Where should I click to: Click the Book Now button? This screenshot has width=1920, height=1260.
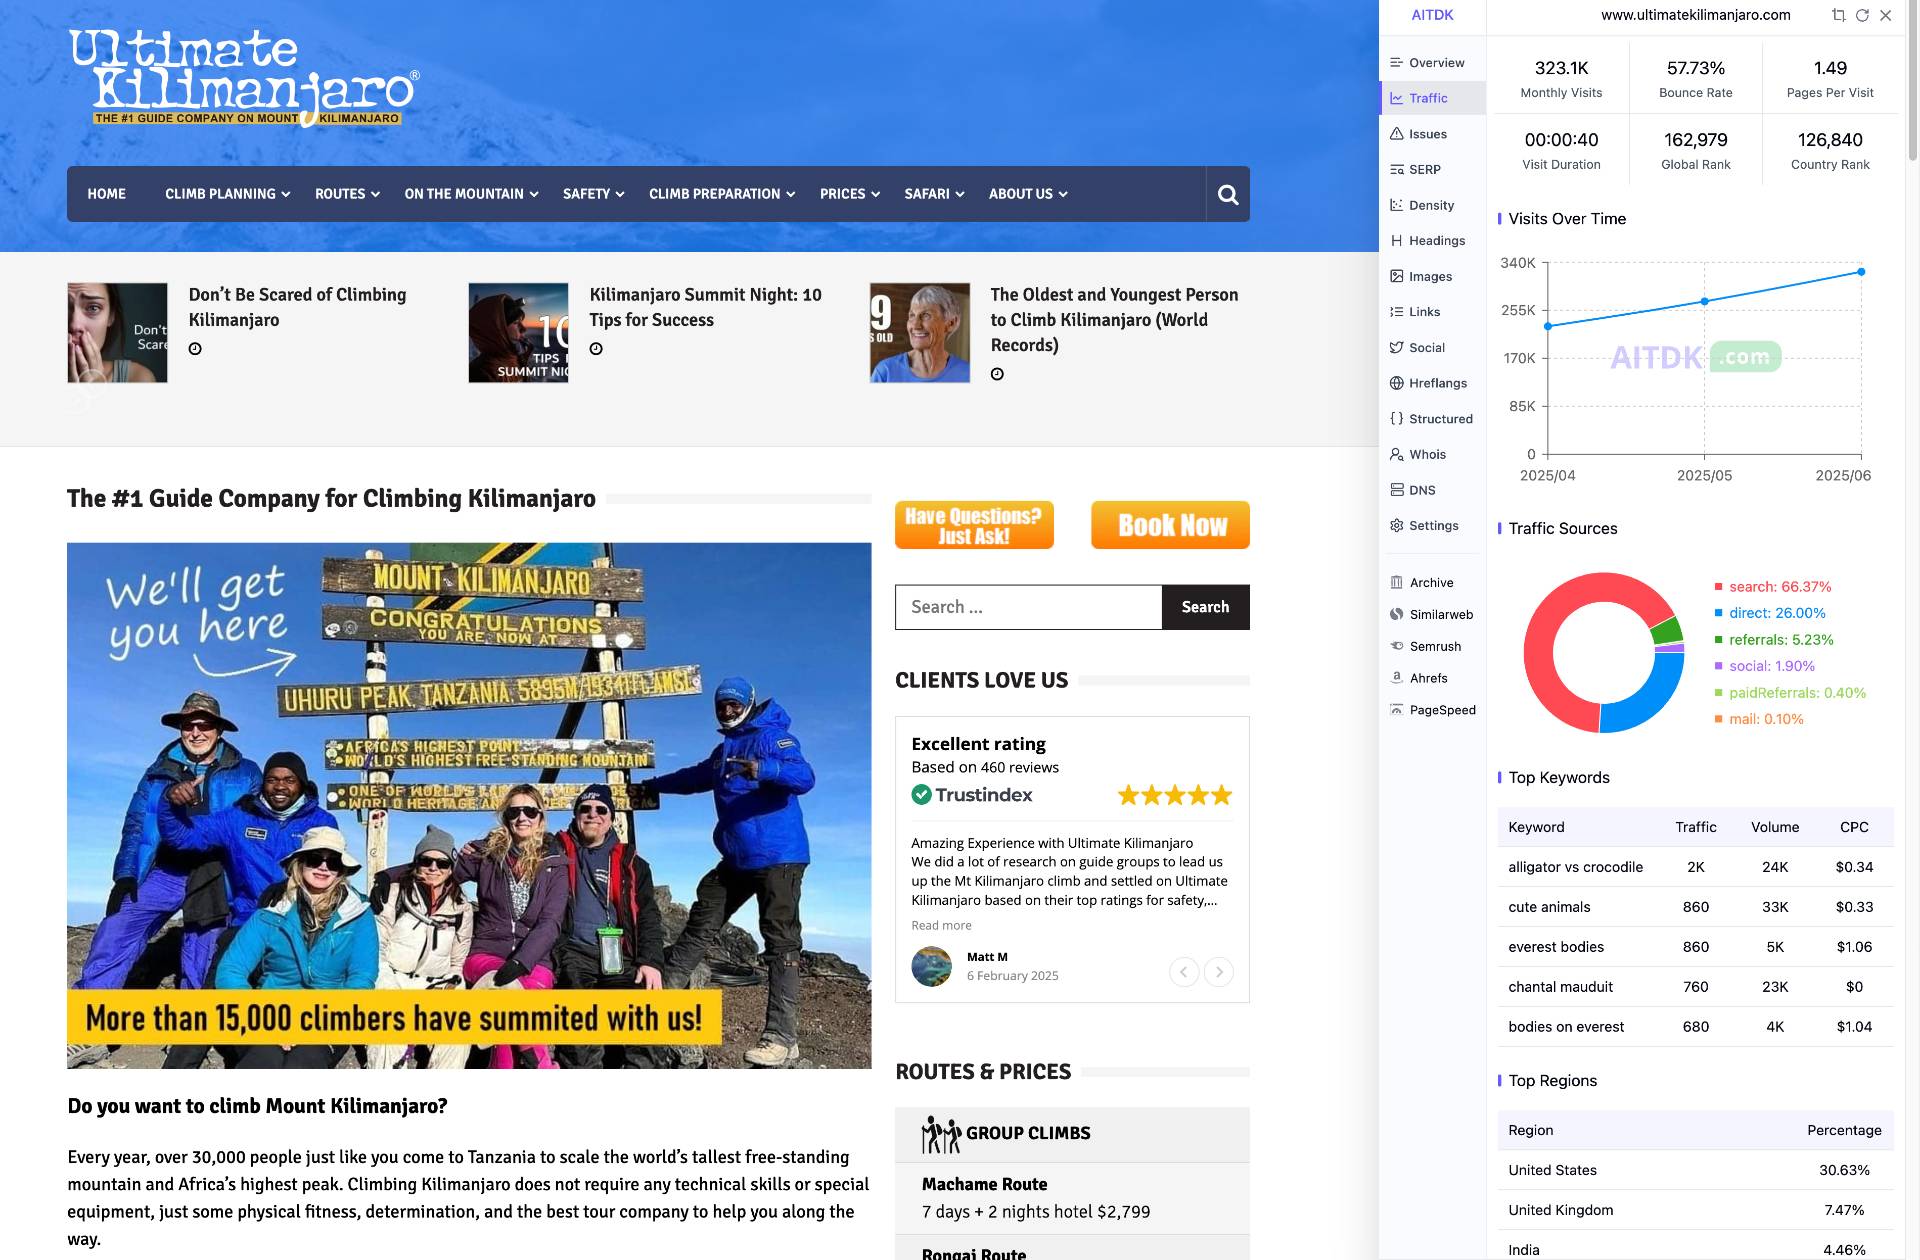point(1170,525)
